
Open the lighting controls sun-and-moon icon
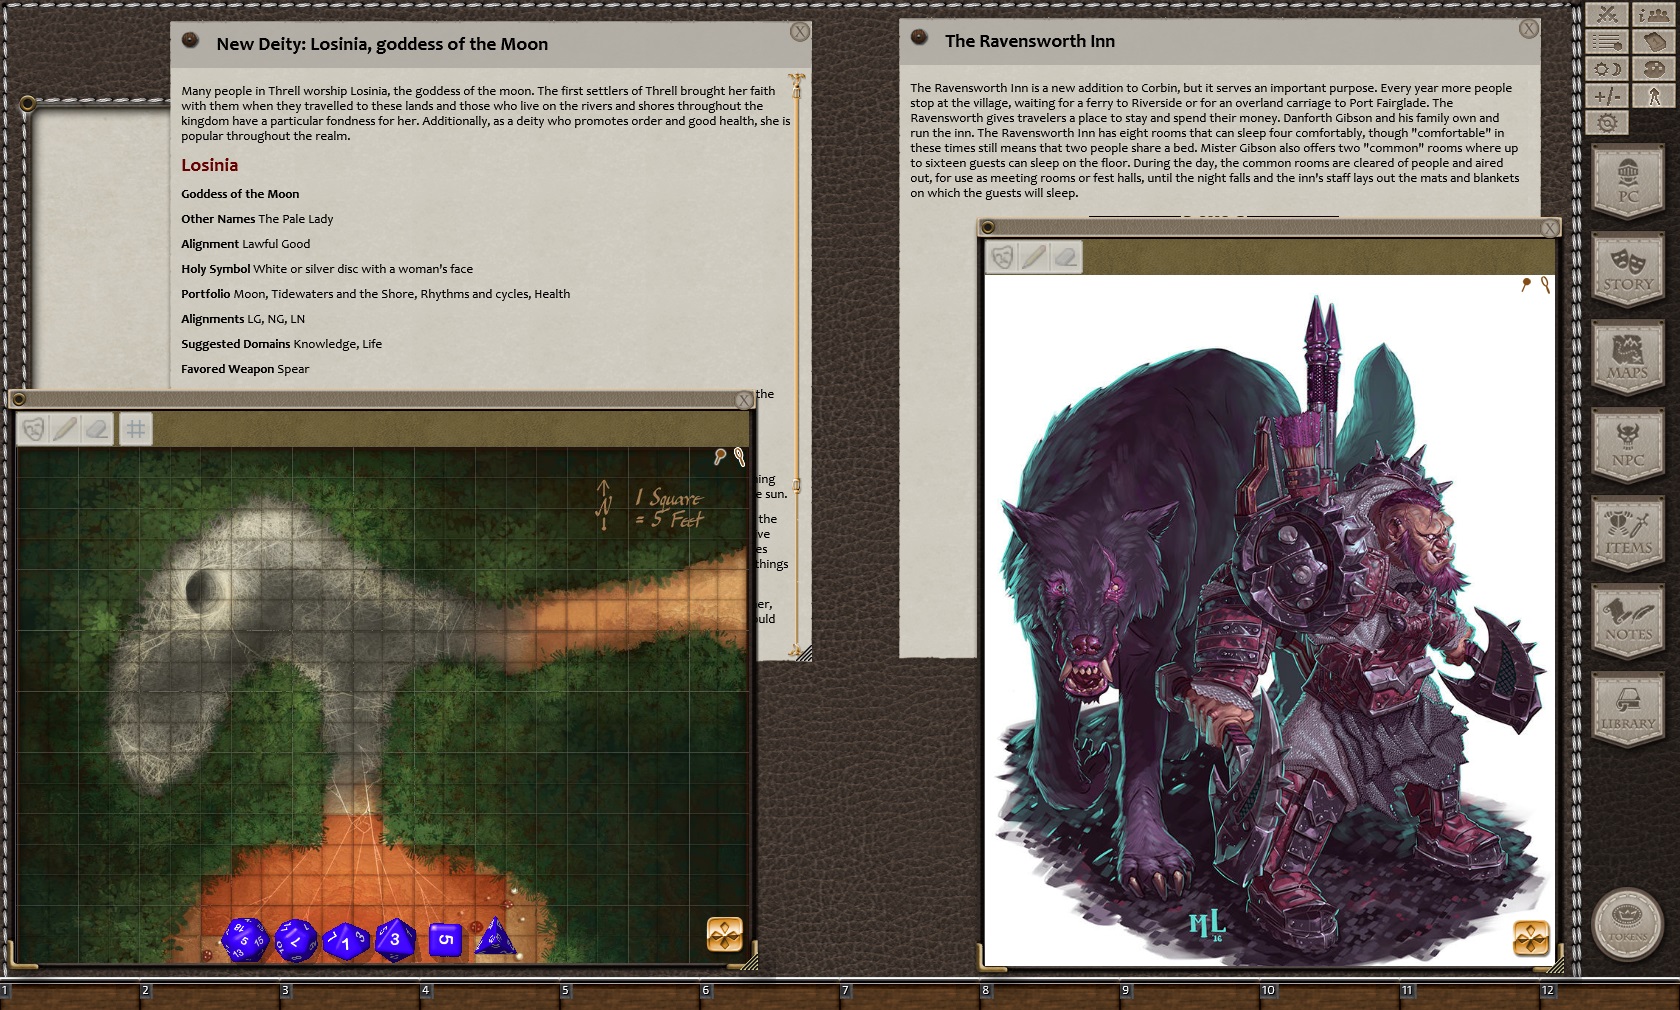(x=1607, y=69)
